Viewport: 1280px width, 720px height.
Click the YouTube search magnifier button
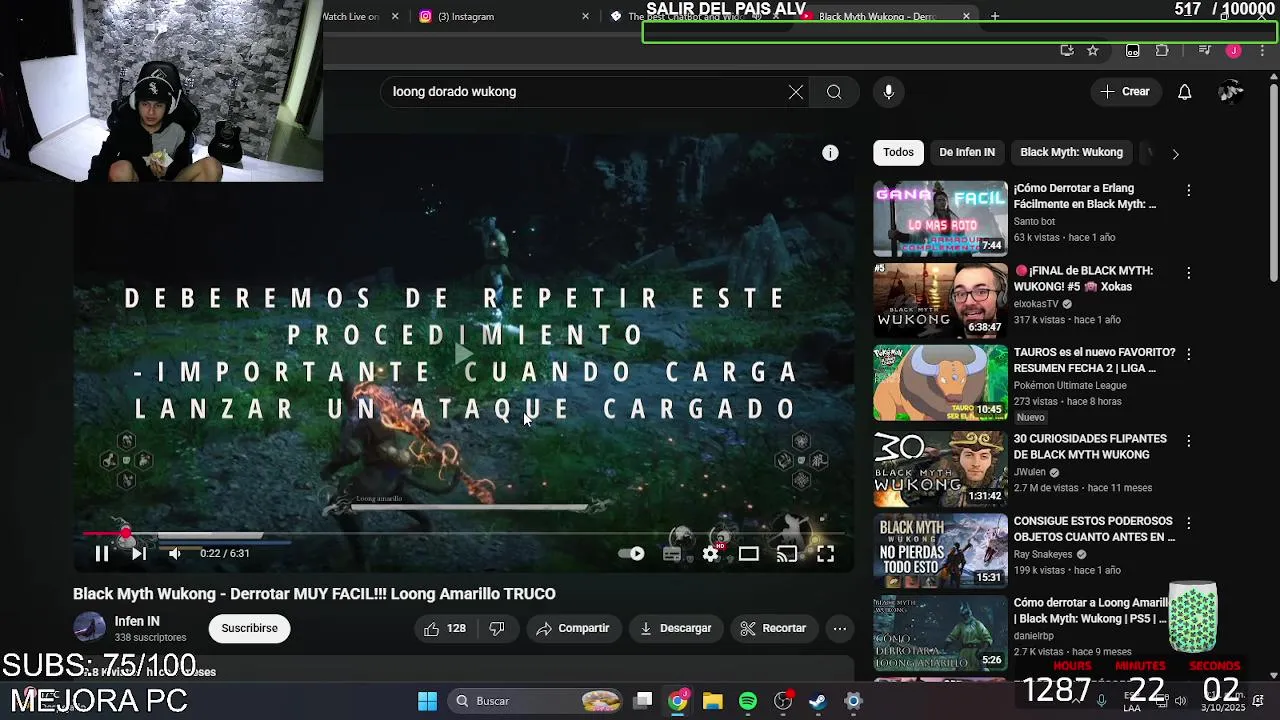(x=834, y=92)
